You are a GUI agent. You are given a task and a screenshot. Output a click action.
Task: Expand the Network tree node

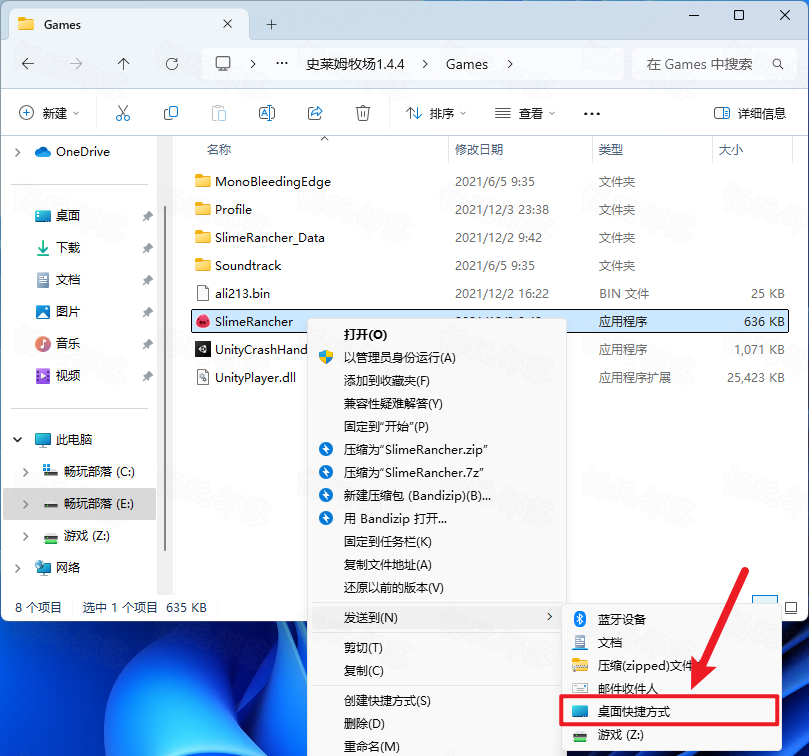pos(18,568)
